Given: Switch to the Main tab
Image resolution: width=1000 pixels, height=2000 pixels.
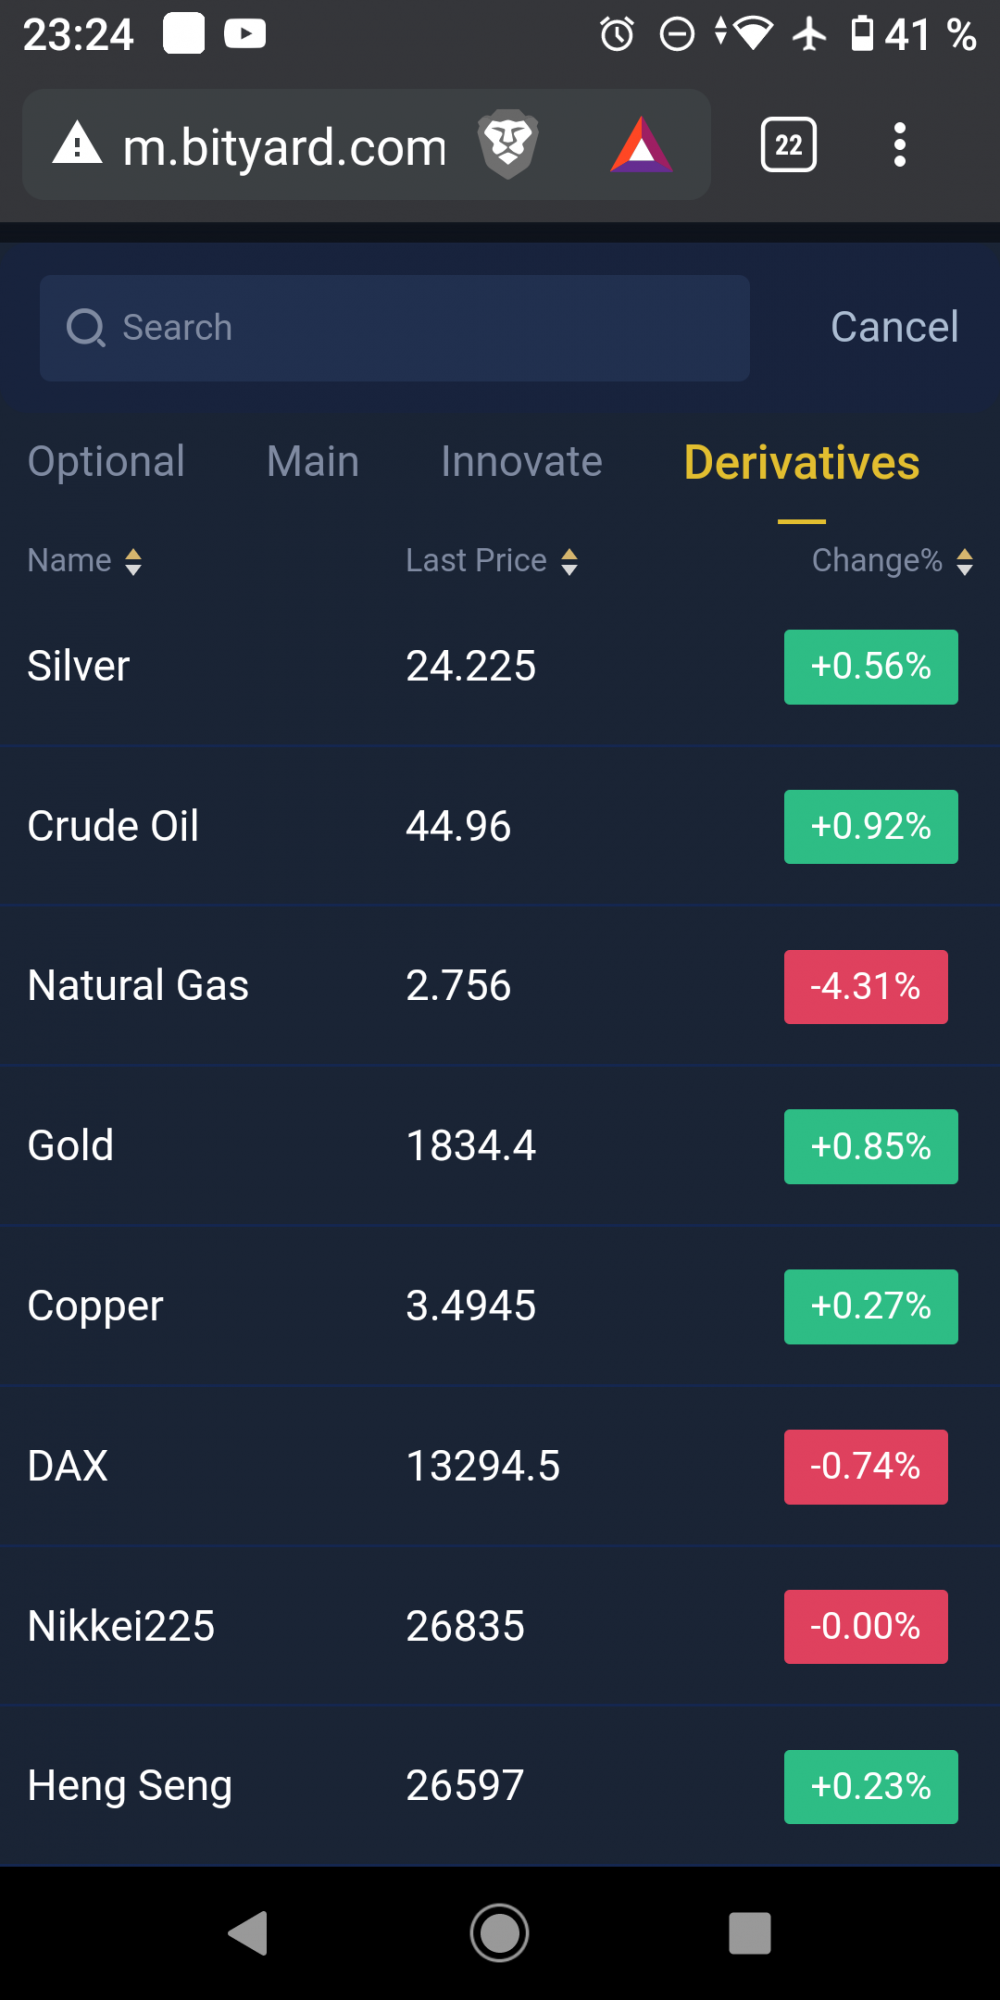Looking at the screenshot, I should coord(313,462).
